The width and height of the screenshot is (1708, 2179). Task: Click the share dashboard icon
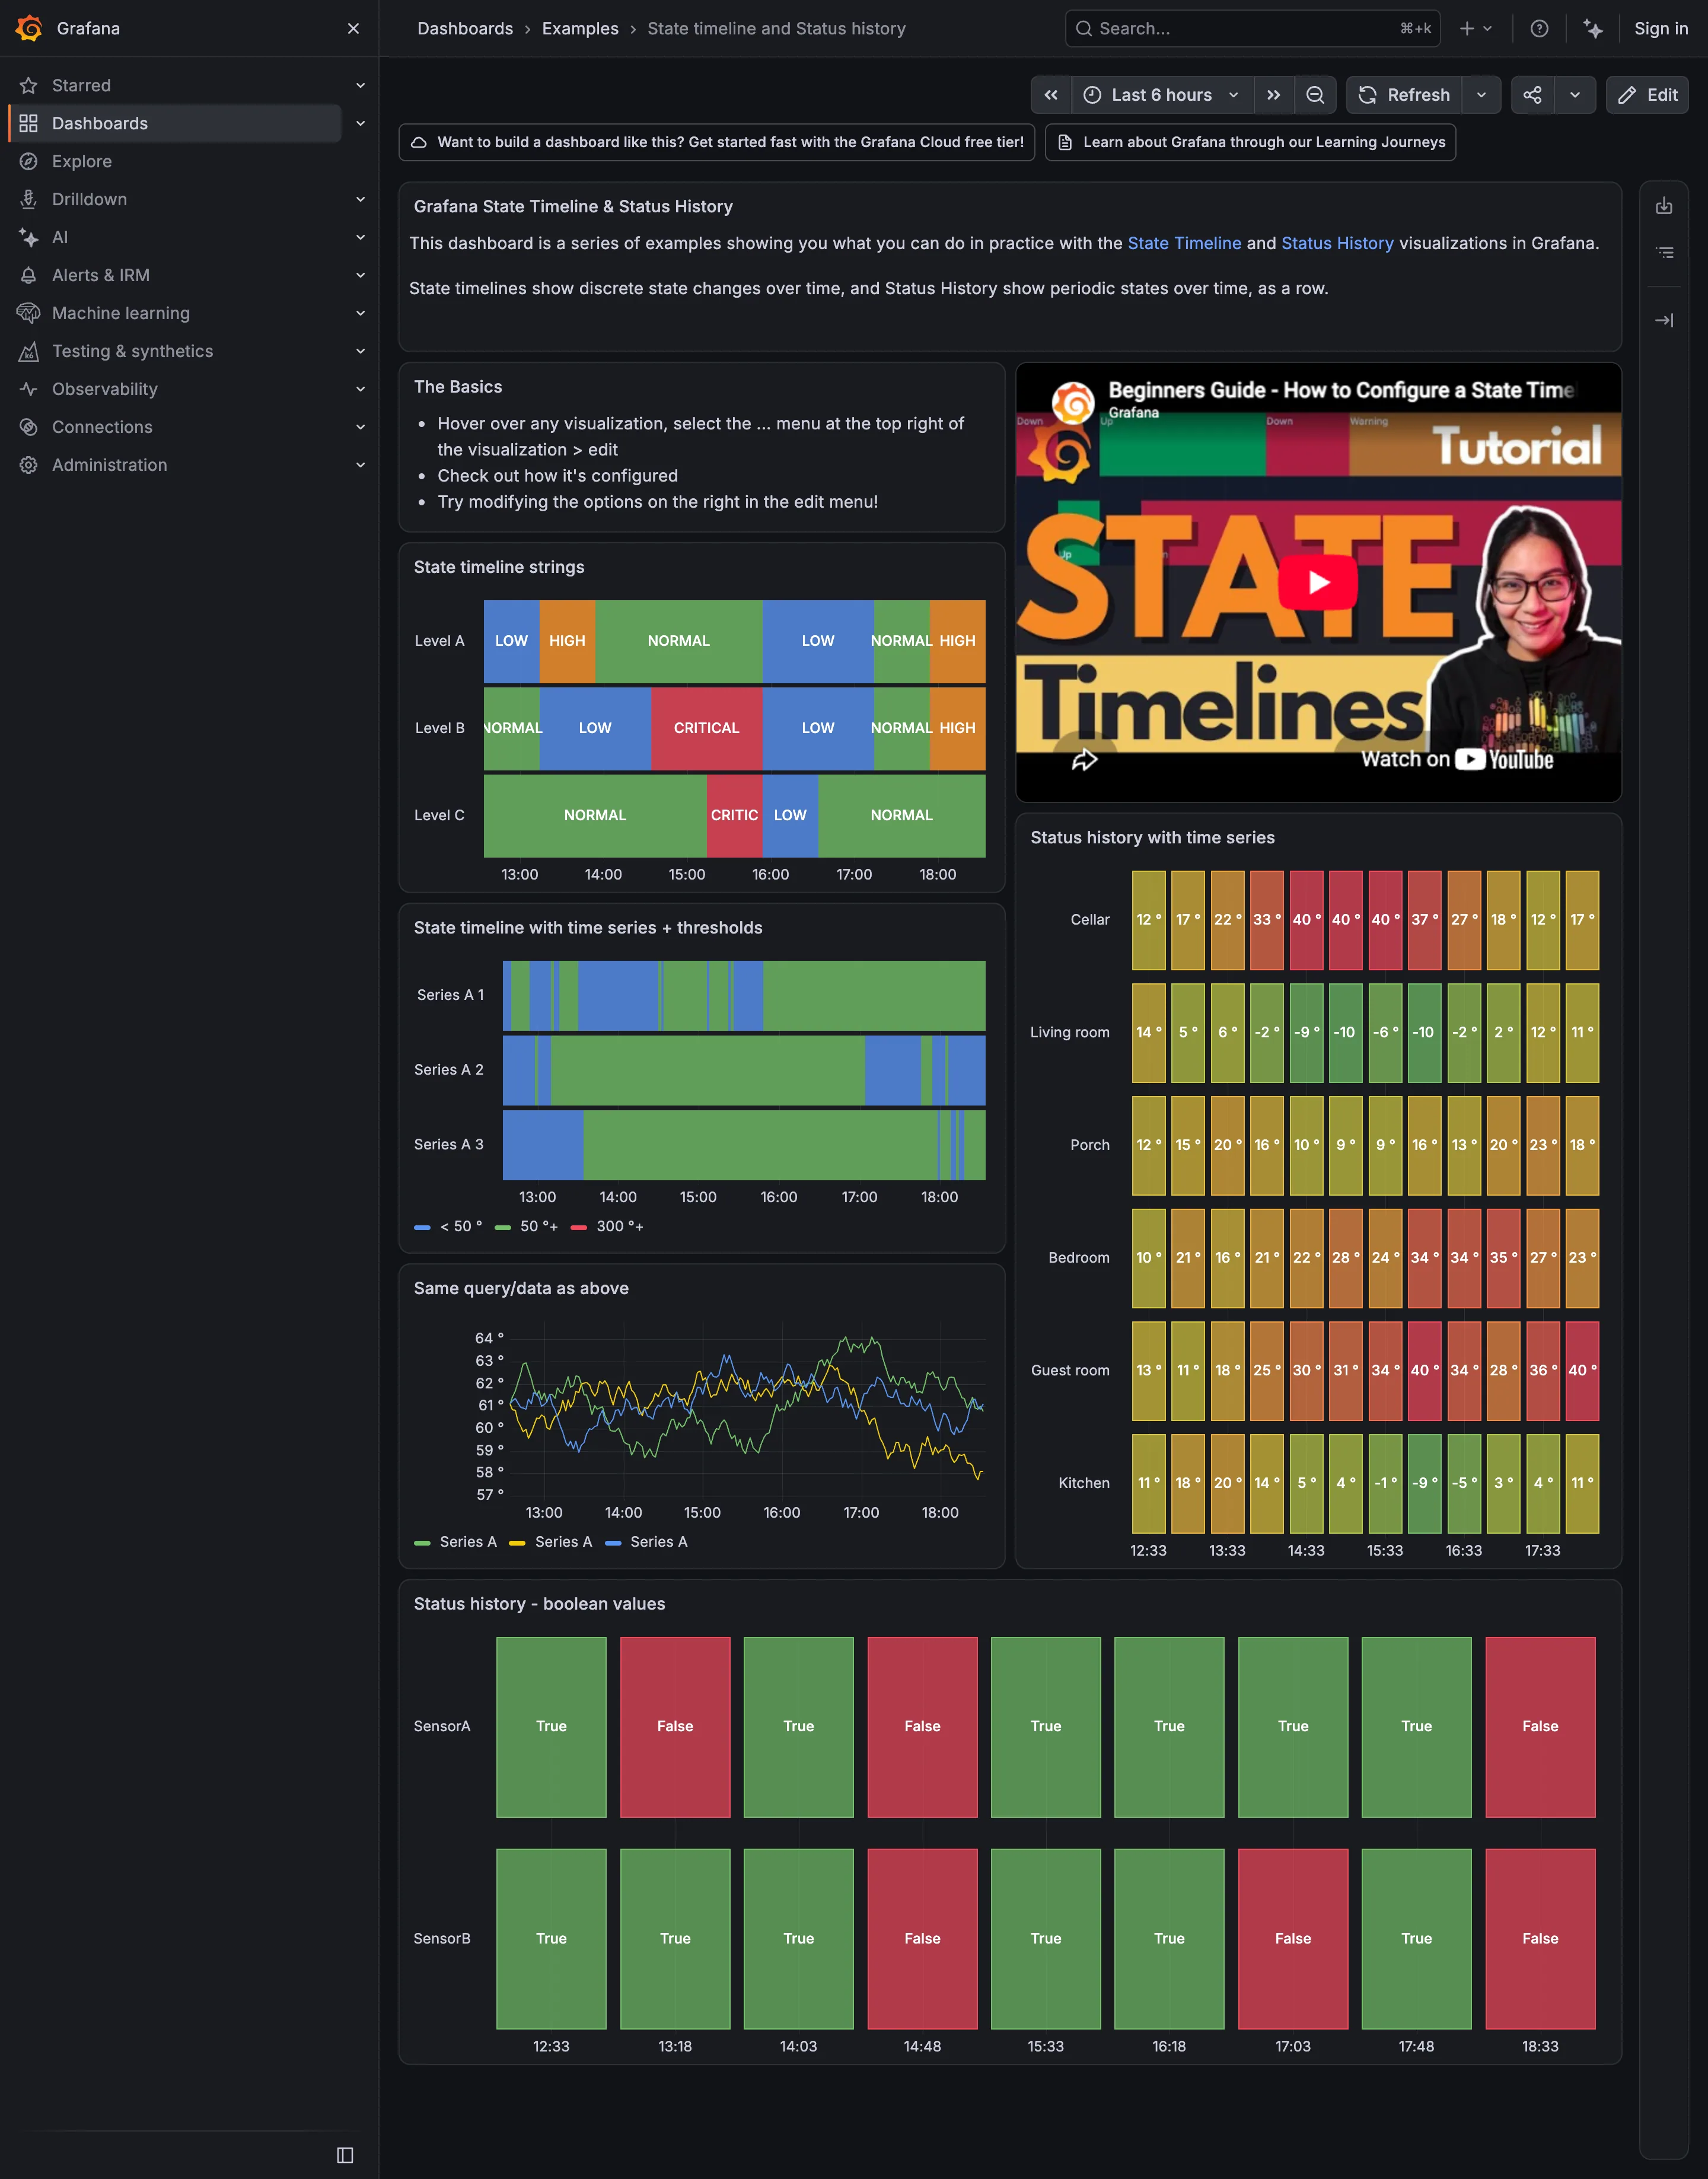pyautogui.click(x=1532, y=95)
